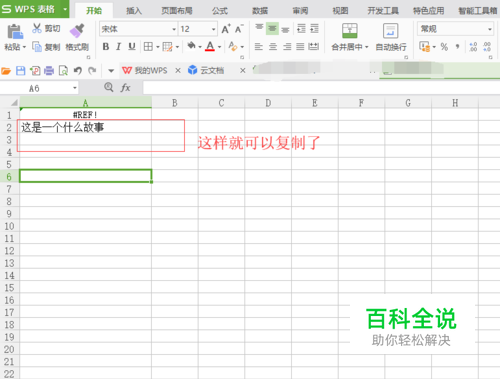Switch to the 视图 tab
The width and height of the screenshot is (500, 379).
click(x=340, y=11)
